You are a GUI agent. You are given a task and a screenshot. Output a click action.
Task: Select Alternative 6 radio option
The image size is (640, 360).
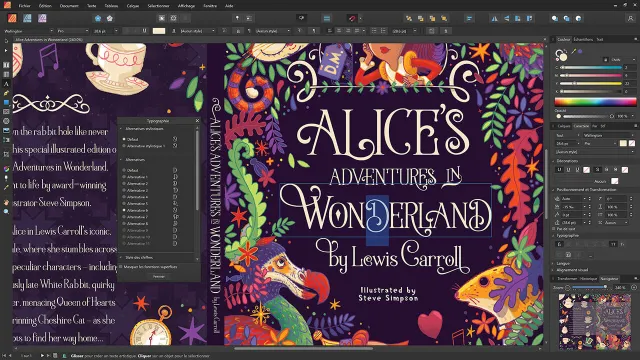coord(124,210)
